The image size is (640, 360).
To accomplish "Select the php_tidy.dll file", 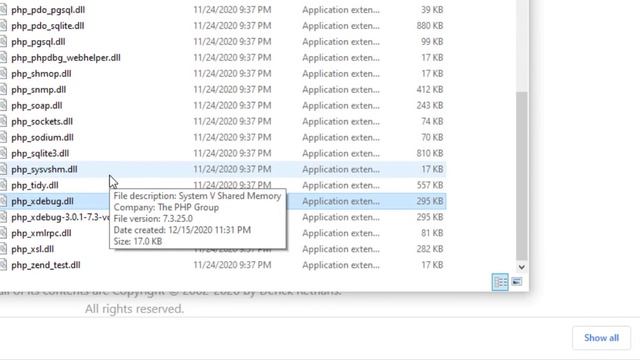I will 35,185.
